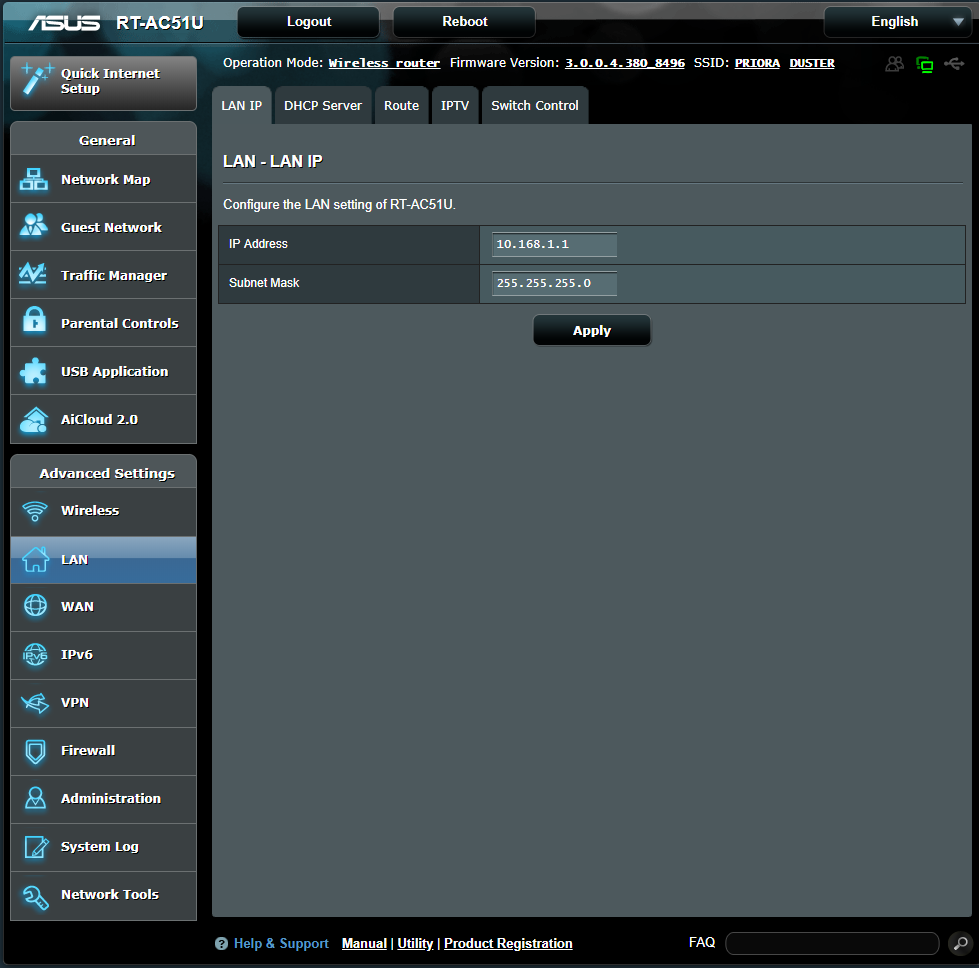Open the Firewall menu item

104,751
